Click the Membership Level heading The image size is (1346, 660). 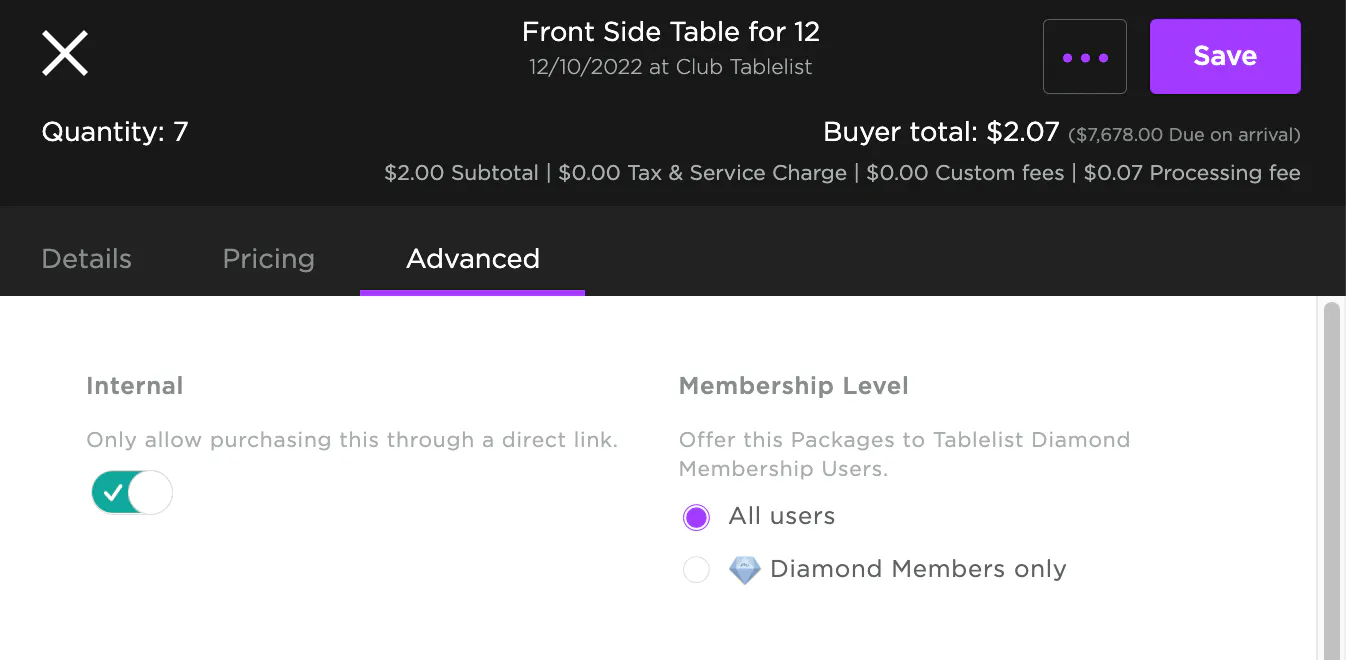point(793,386)
